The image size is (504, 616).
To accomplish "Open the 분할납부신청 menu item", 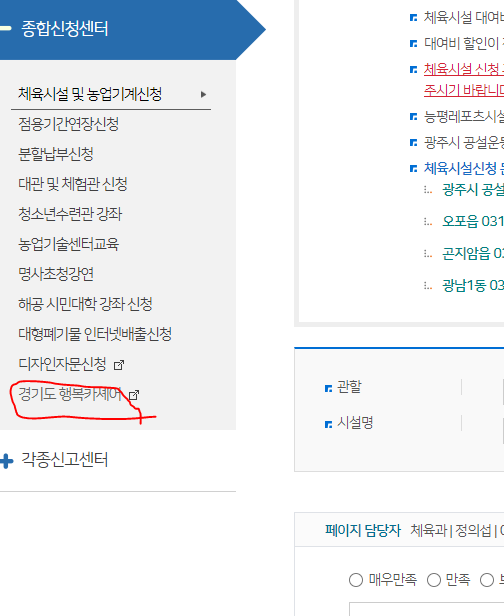I will point(56,154).
